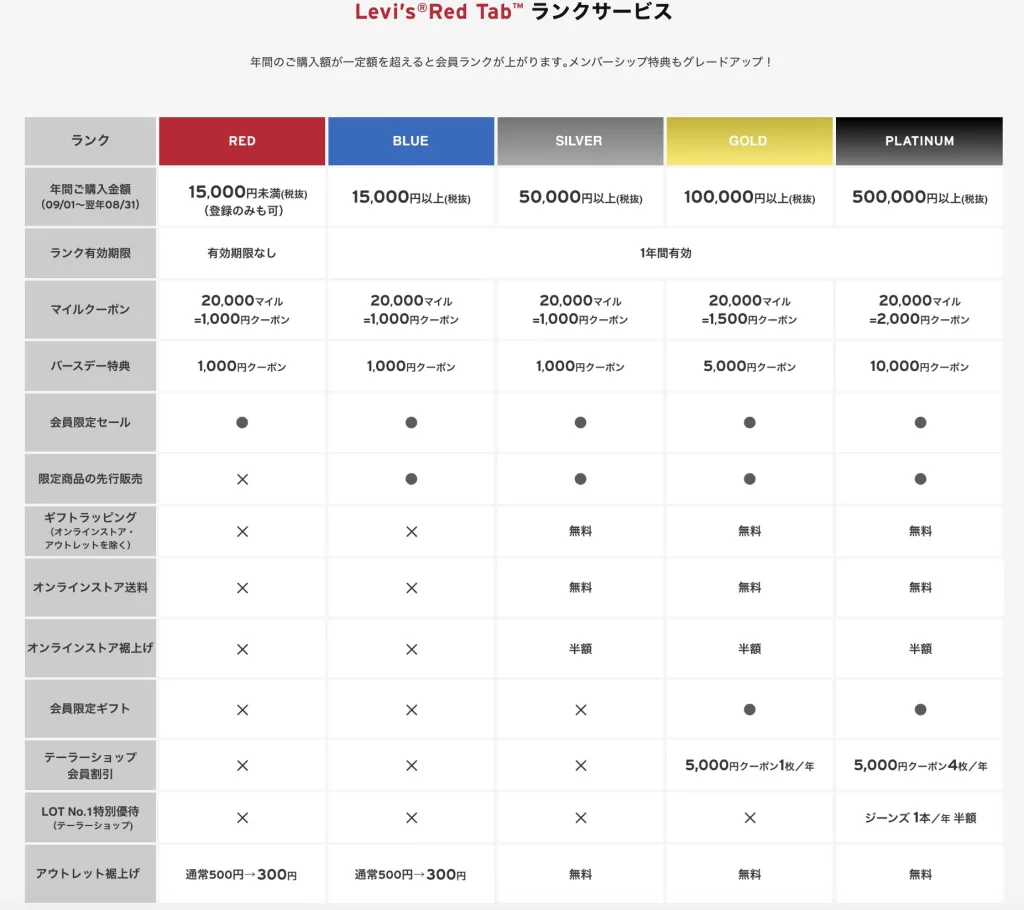Click the X for GOLD LOT No.1特別優待
The width and height of the screenshot is (1024, 910).
pyautogui.click(x=749, y=818)
